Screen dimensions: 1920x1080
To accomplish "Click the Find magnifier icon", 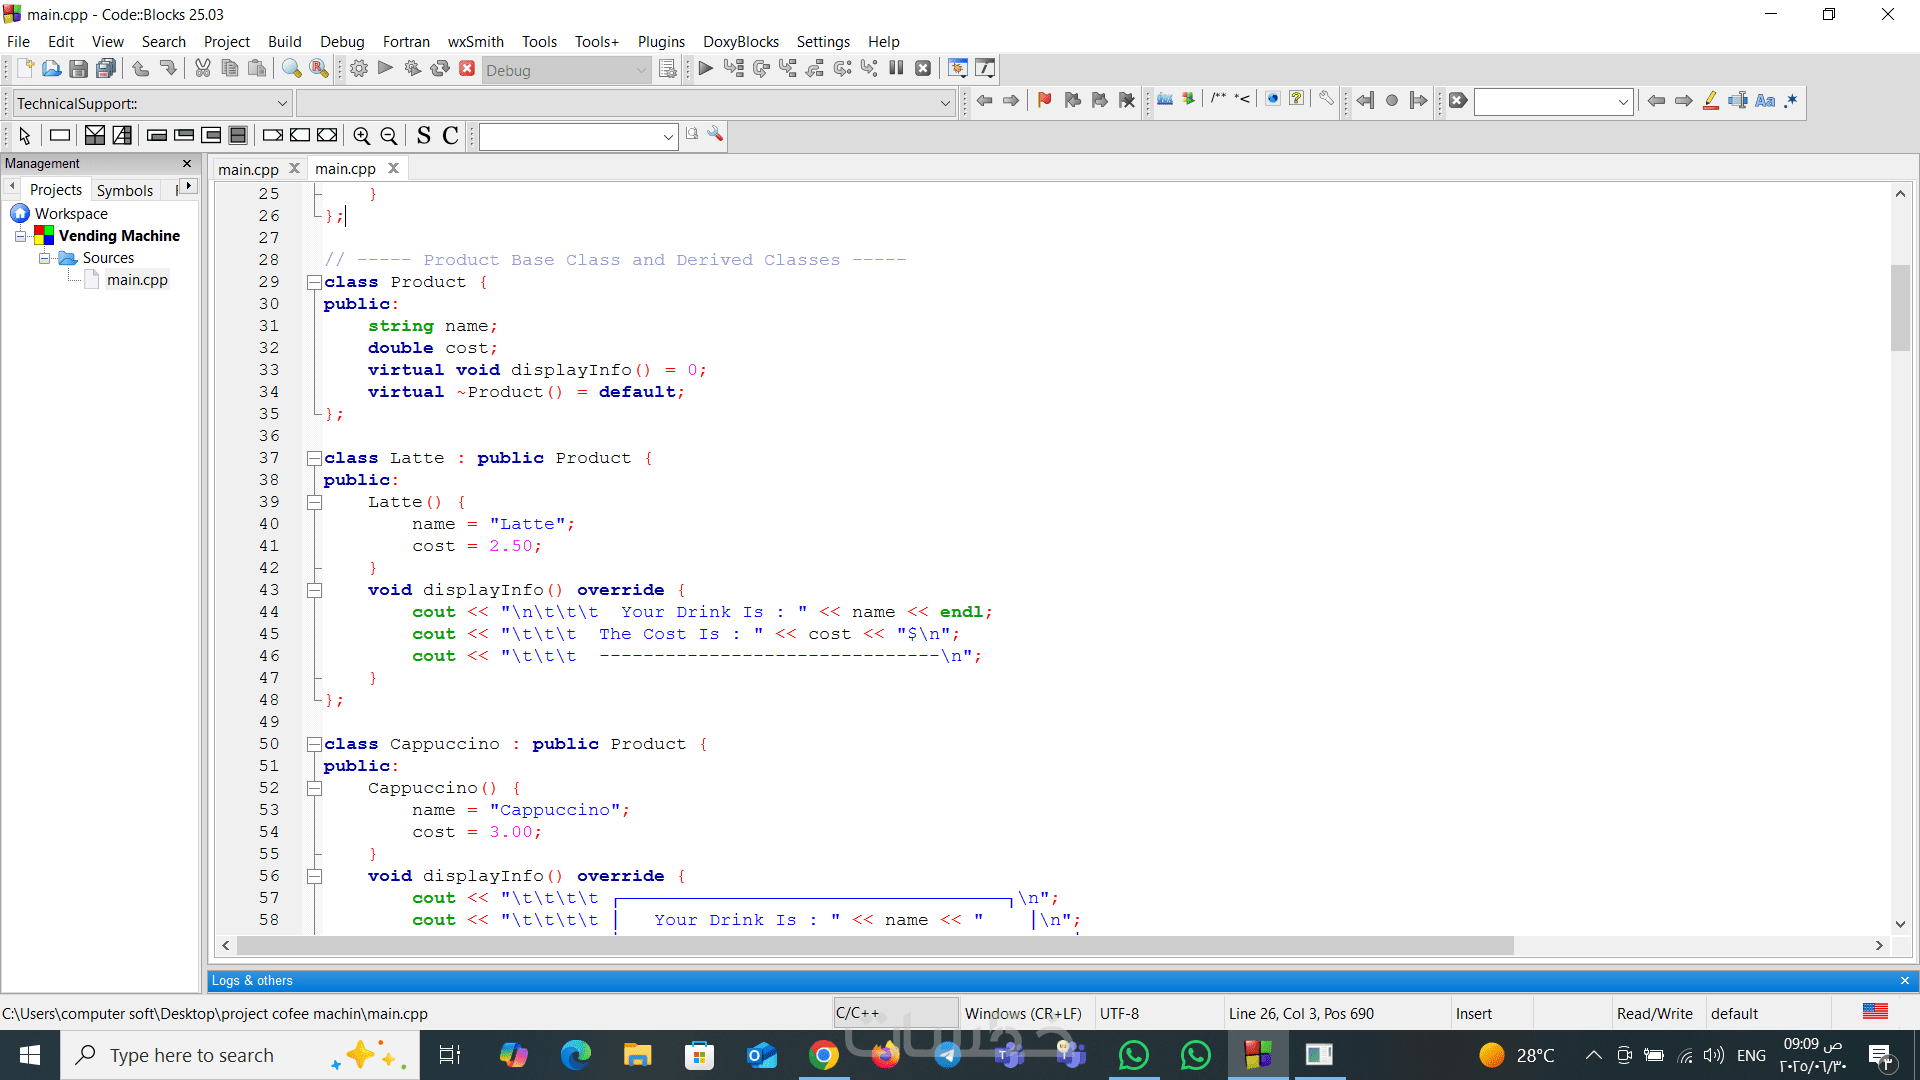I will click(x=291, y=69).
